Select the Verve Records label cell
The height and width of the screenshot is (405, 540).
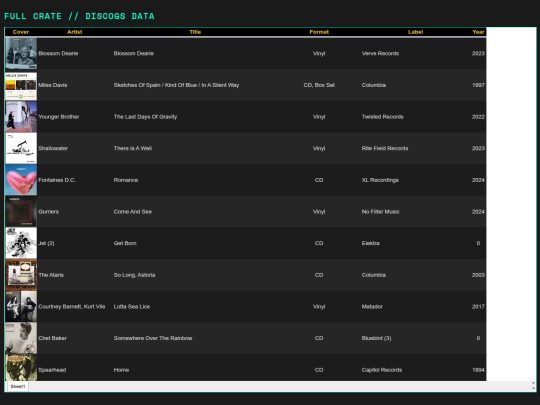[380, 53]
